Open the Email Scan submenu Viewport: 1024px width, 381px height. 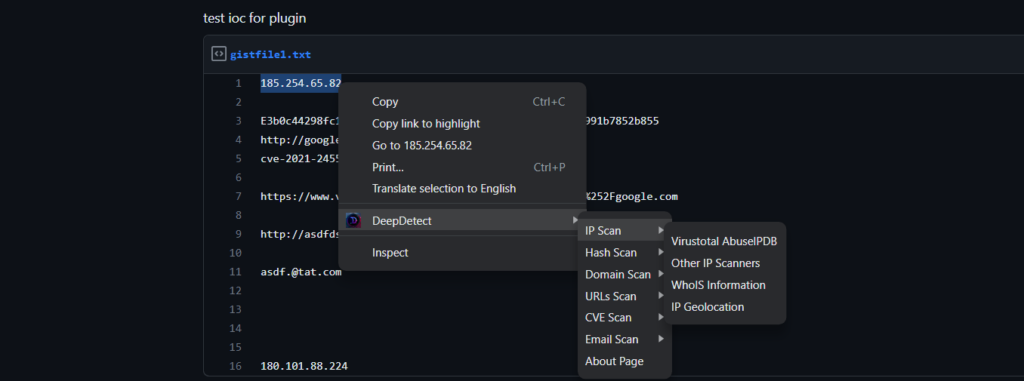point(624,339)
